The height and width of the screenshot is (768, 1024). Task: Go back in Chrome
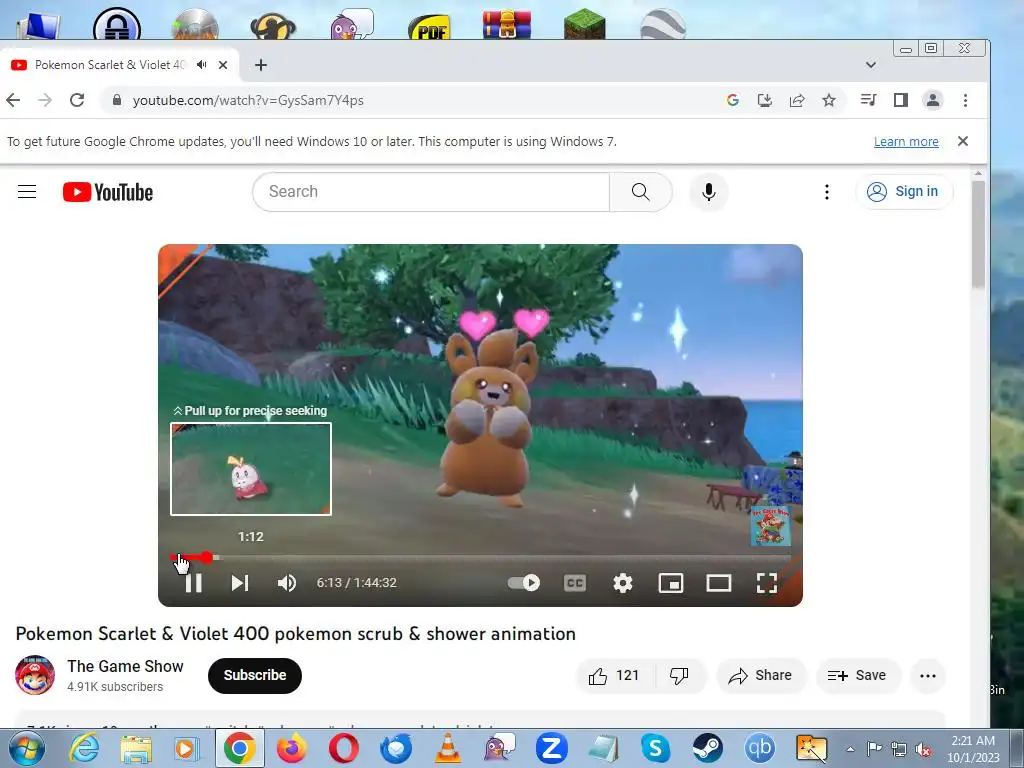coord(13,100)
